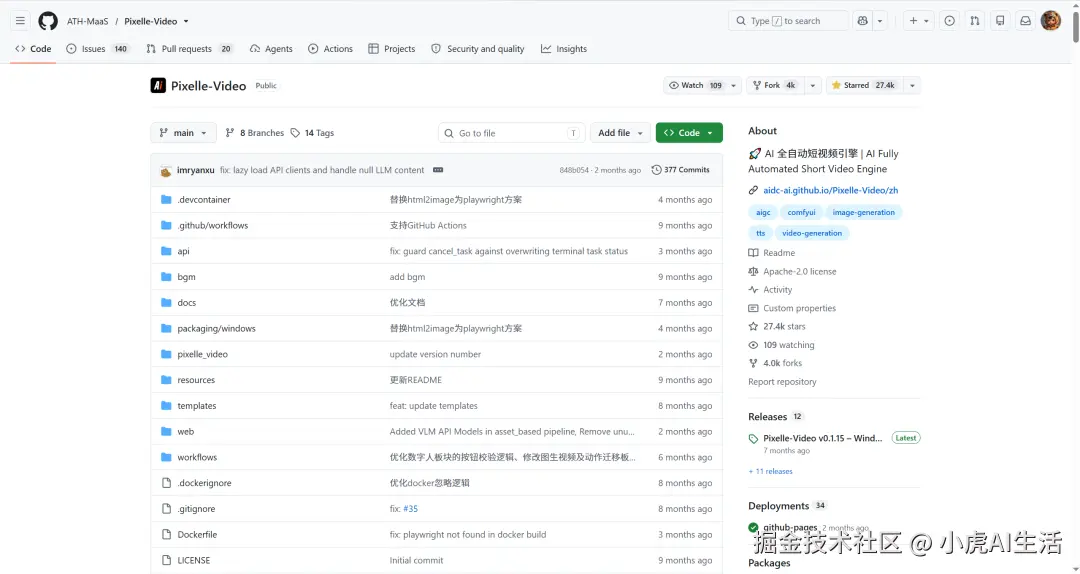Click the release tag icon for v0.1.15
Viewport: 1080px width, 574px height.
(754, 439)
